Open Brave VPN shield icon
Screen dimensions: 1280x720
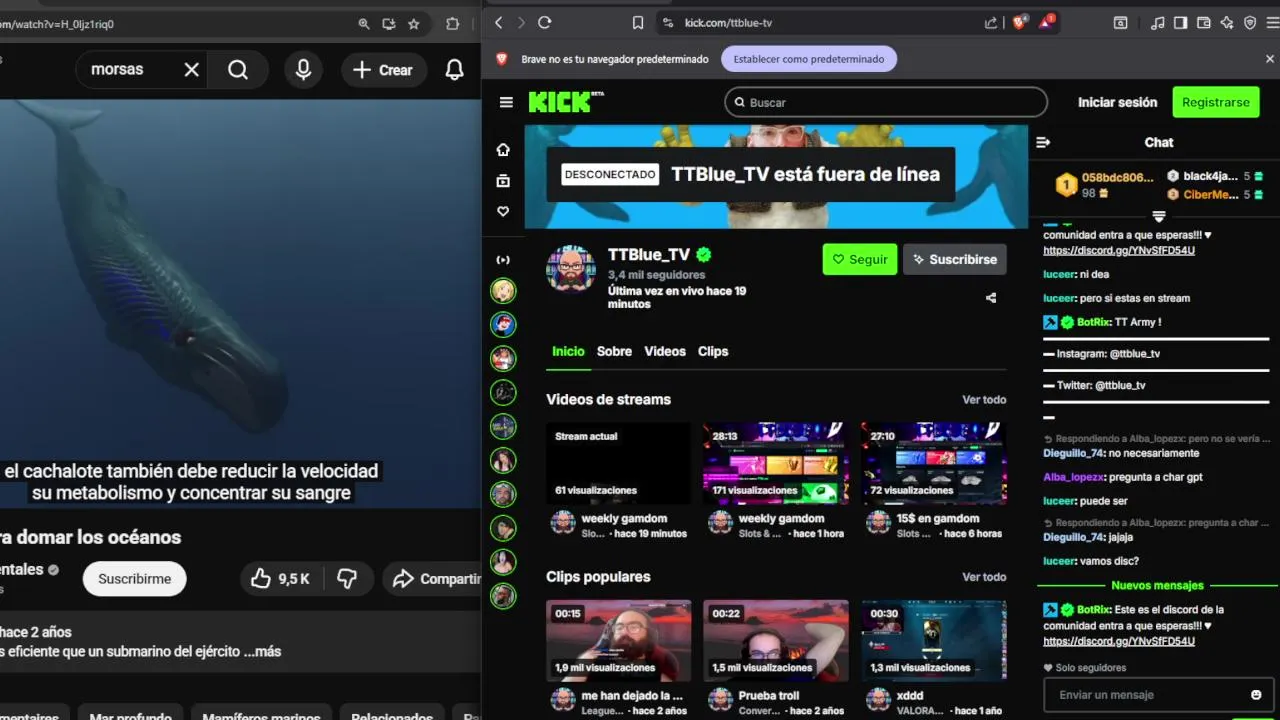[x=1250, y=22]
